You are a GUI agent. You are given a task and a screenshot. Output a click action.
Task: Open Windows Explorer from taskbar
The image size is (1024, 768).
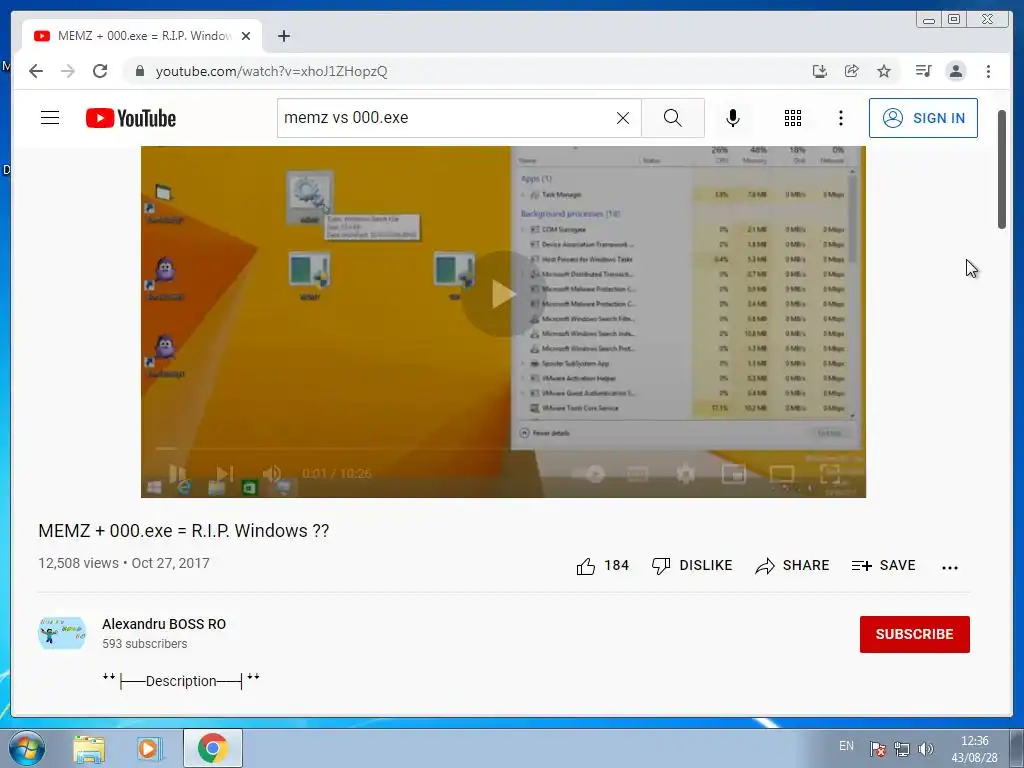89,748
